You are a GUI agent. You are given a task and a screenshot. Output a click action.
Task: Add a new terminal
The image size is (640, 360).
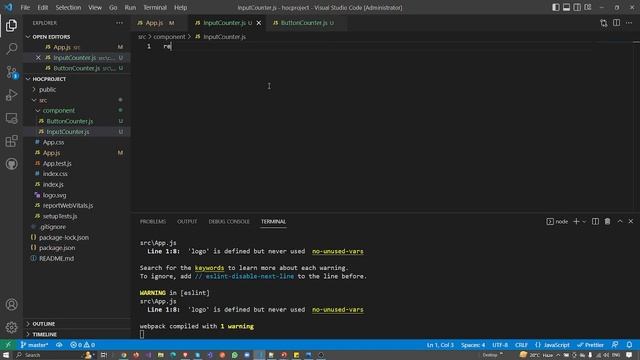pyautogui.click(x=576, y=221)
